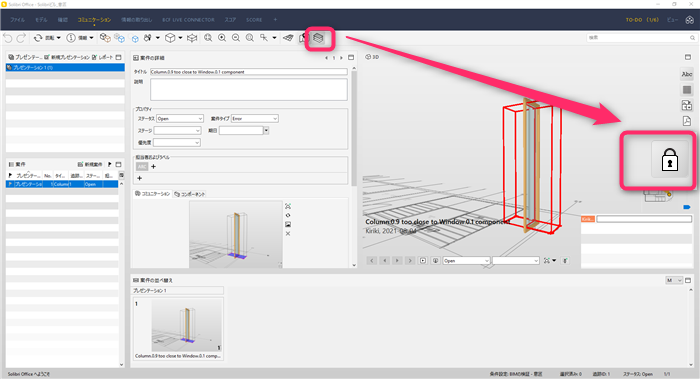Click the highlighted layers icon in toolbar
The image size is (700, 379).
coord(318,38)
